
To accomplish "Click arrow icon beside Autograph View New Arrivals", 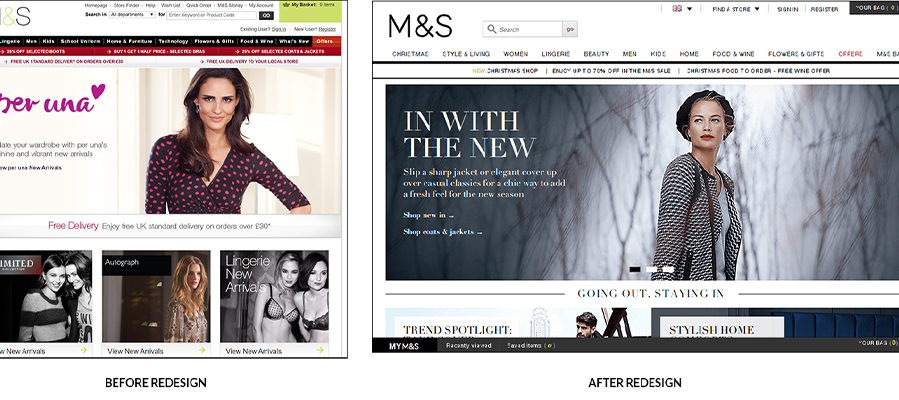I will pos(202,350).
